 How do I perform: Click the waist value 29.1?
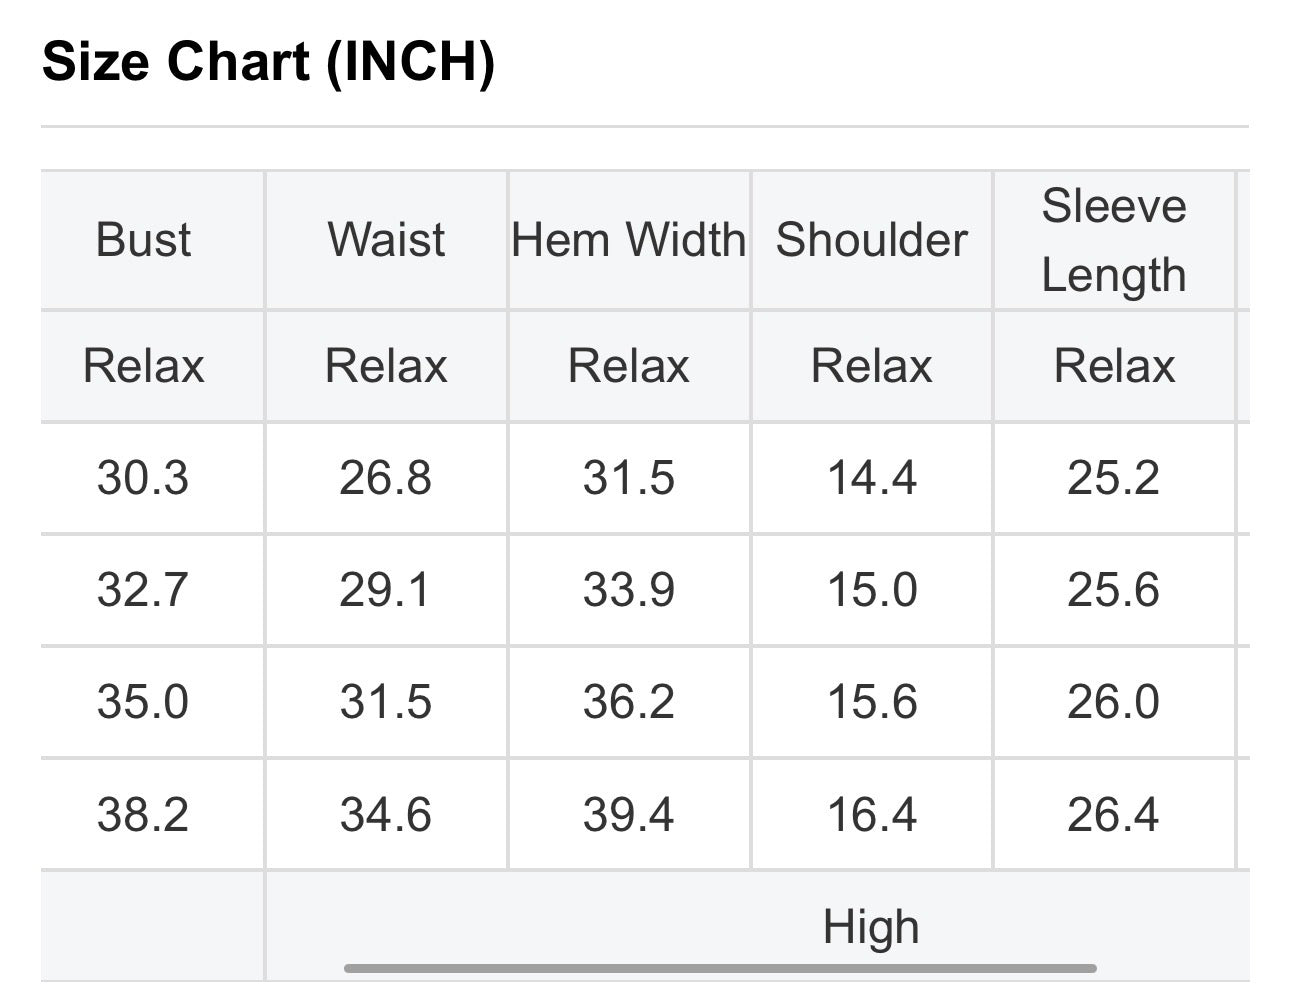point(385,590)
